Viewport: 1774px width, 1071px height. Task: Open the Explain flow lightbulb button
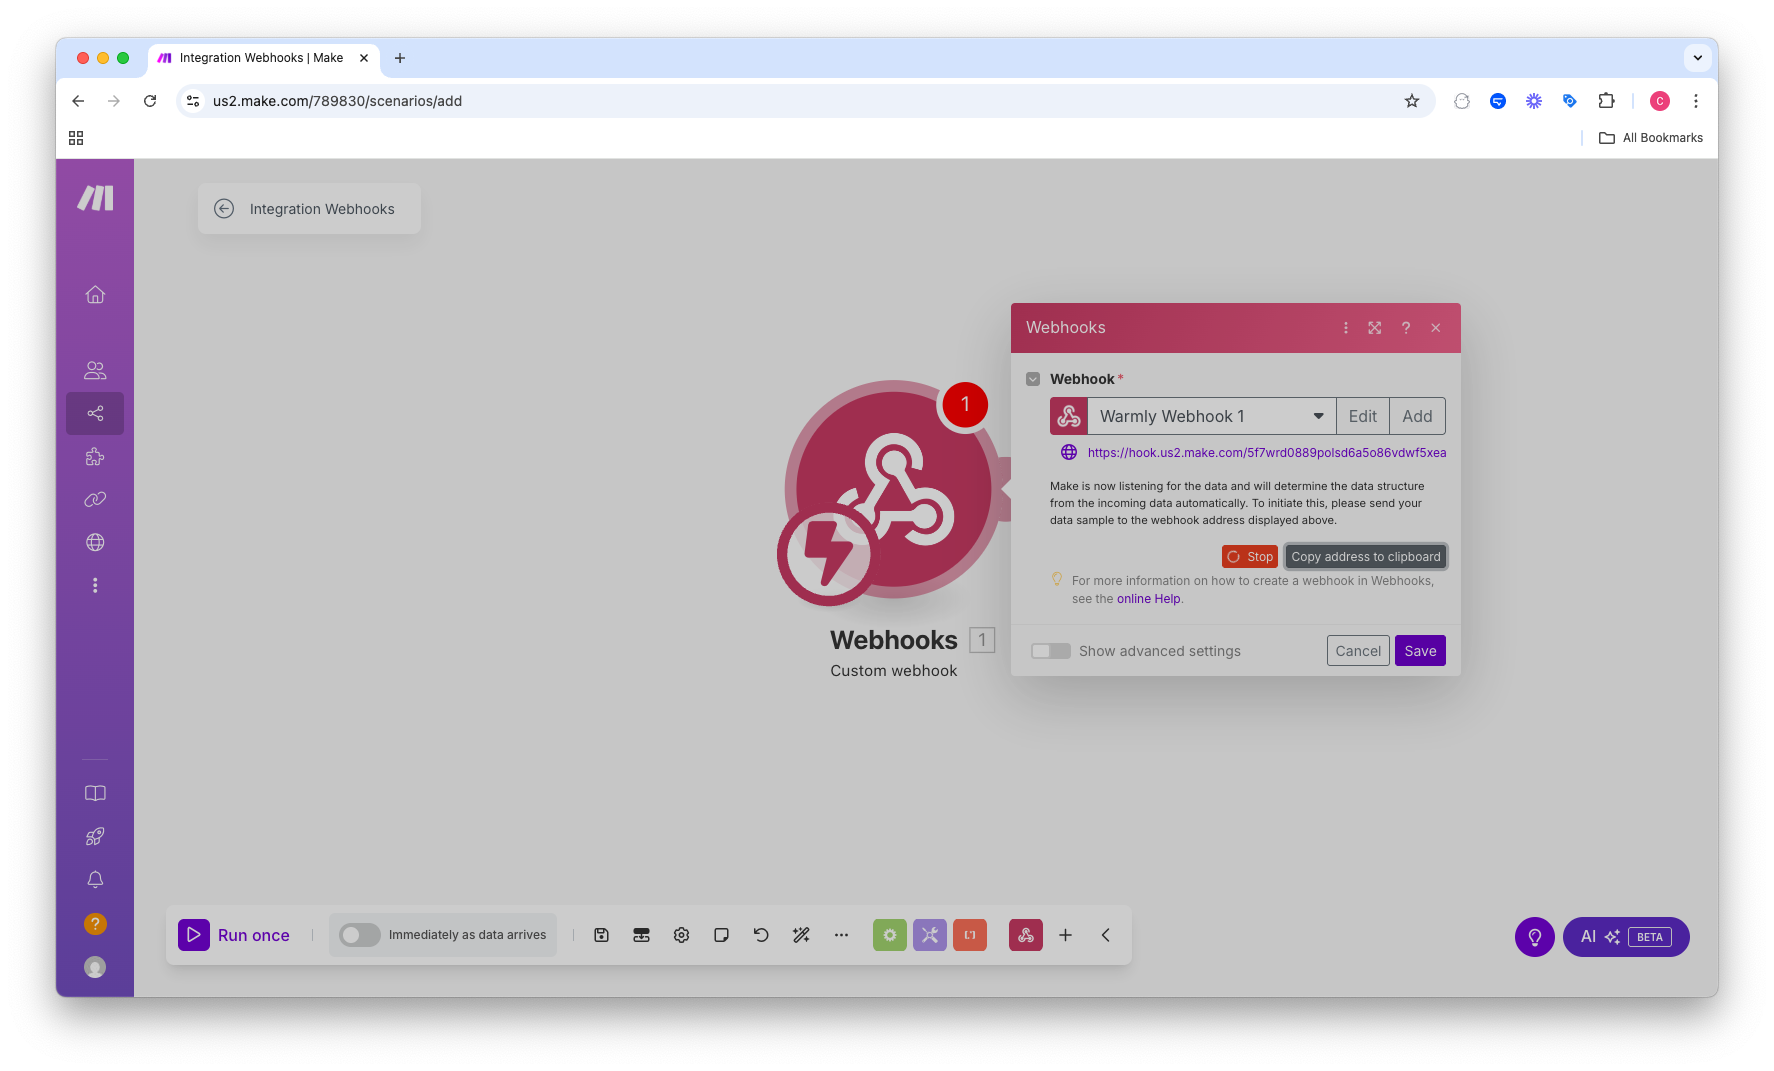(1534, 937)
